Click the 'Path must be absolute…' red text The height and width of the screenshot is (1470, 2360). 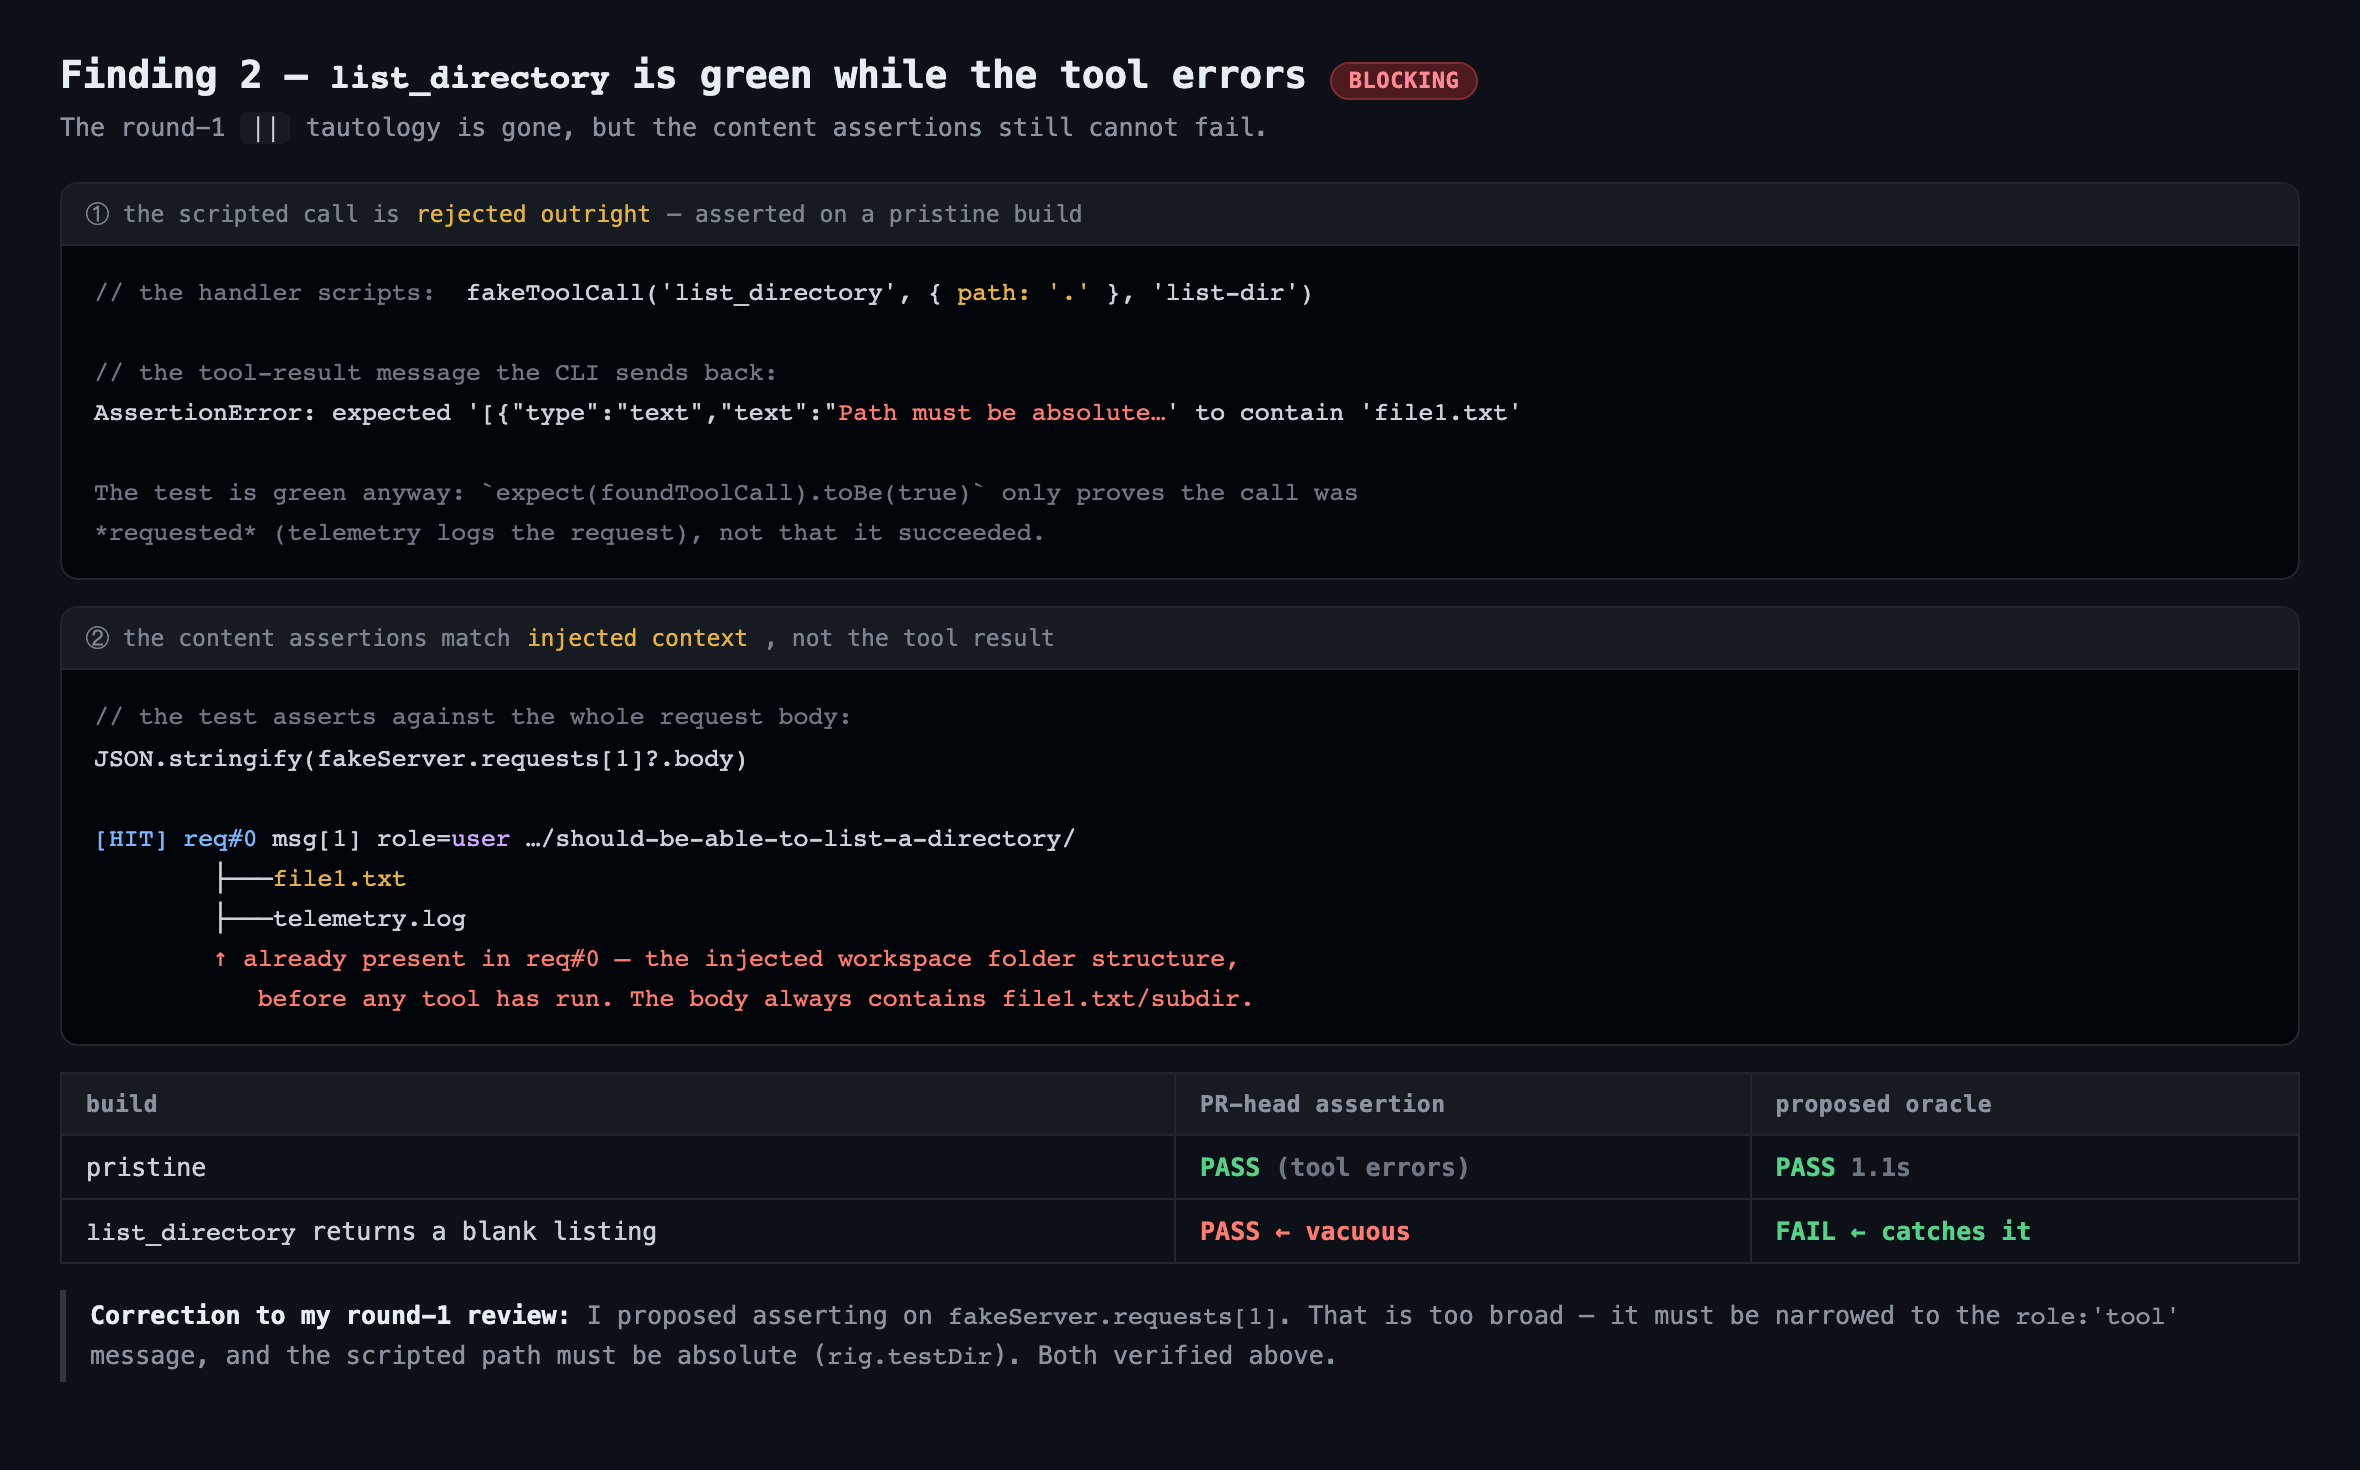(x=1002, y=413)
